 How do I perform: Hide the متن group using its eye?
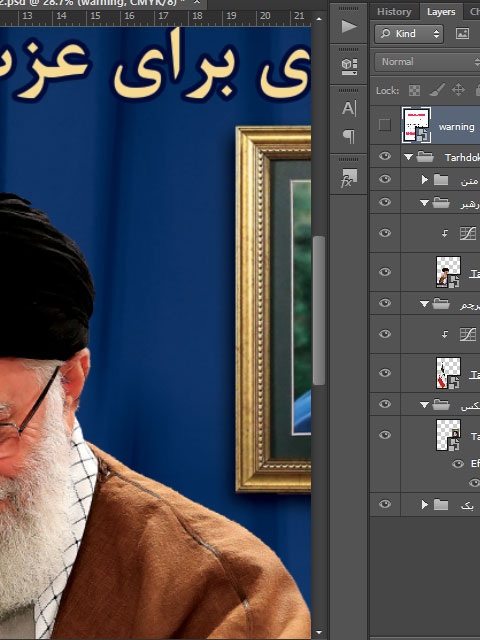(x=384, y=179)
